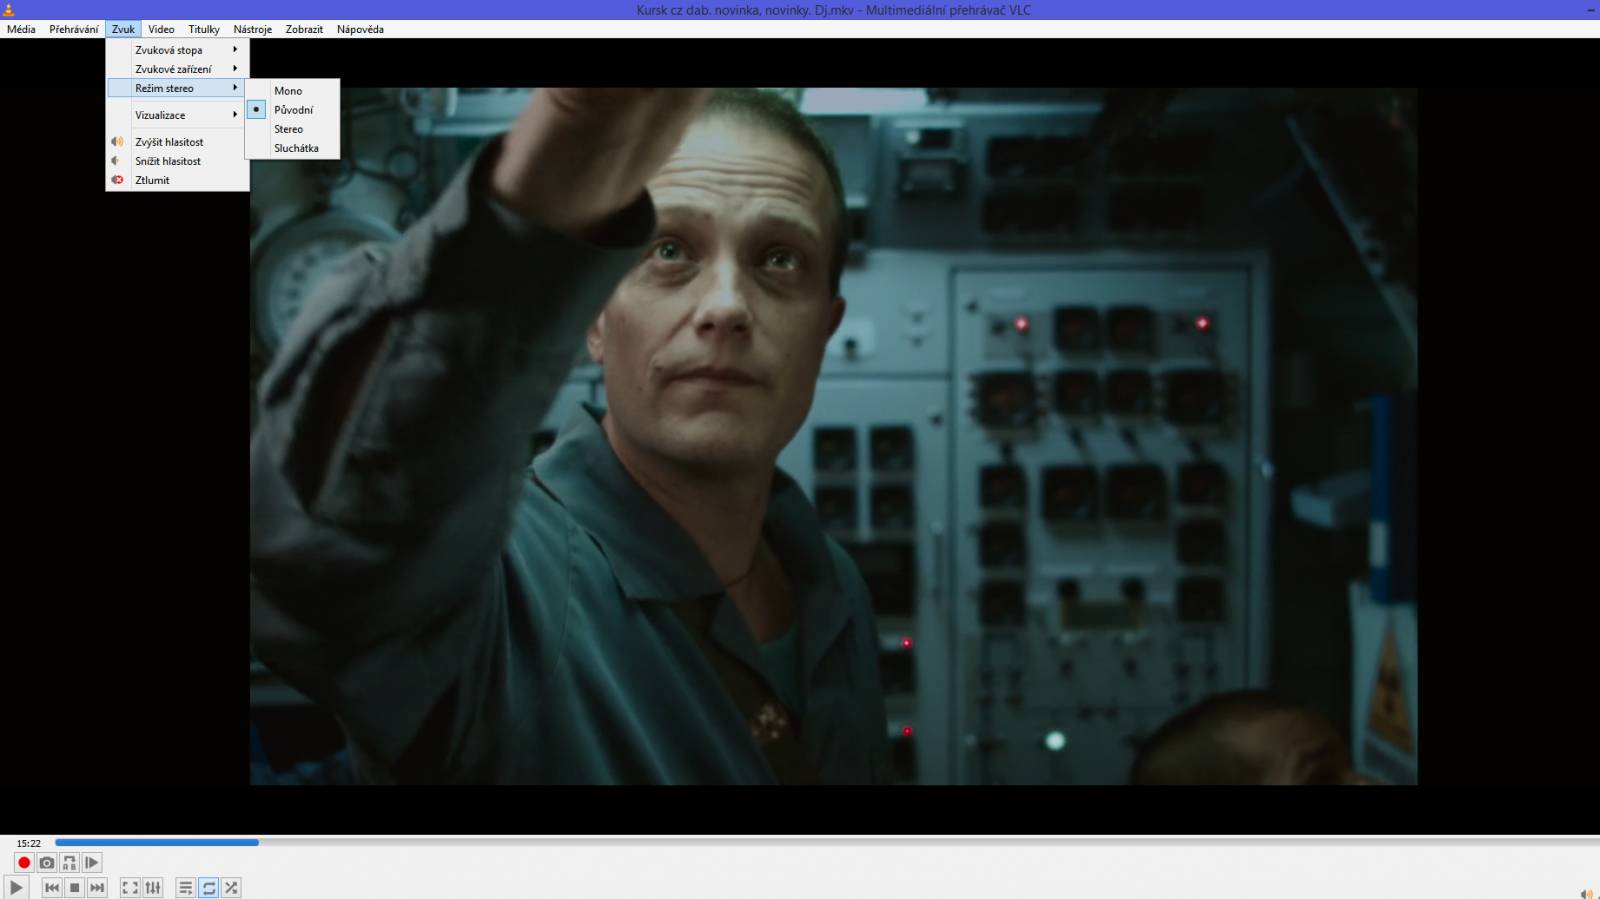Viewport: 1600px width, 899px height.
Task: Select Sluchátka headphones mode
Action: click(x=292, y=147)
